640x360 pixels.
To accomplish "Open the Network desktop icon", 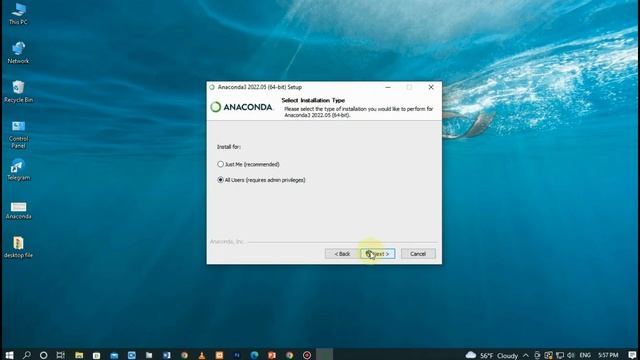I will (18, 53).
